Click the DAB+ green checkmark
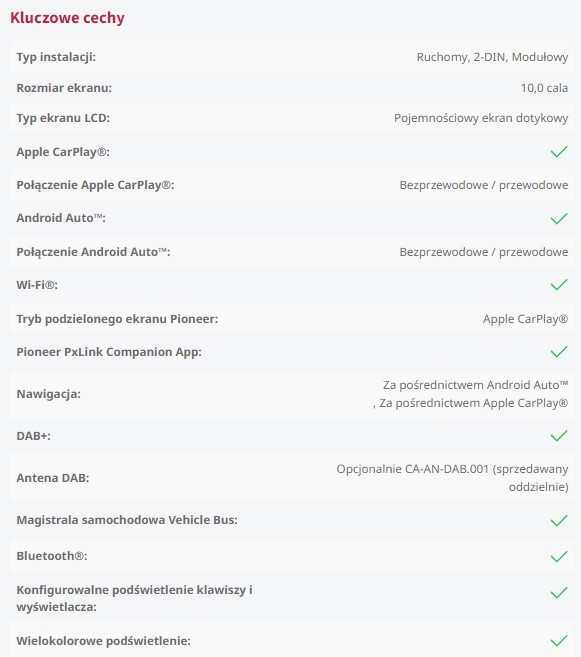 559,436
